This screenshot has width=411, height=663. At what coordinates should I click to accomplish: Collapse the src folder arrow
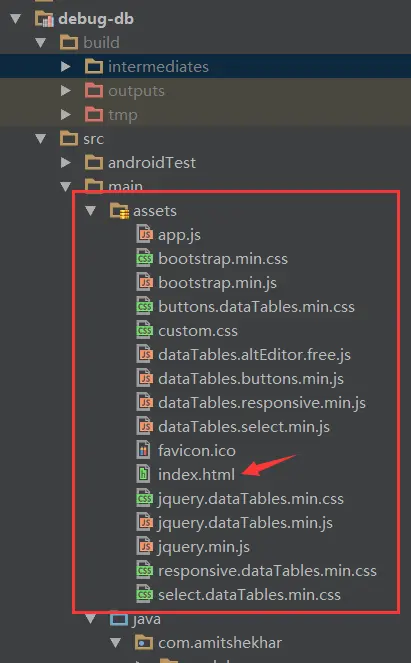[x=41, y=138]
